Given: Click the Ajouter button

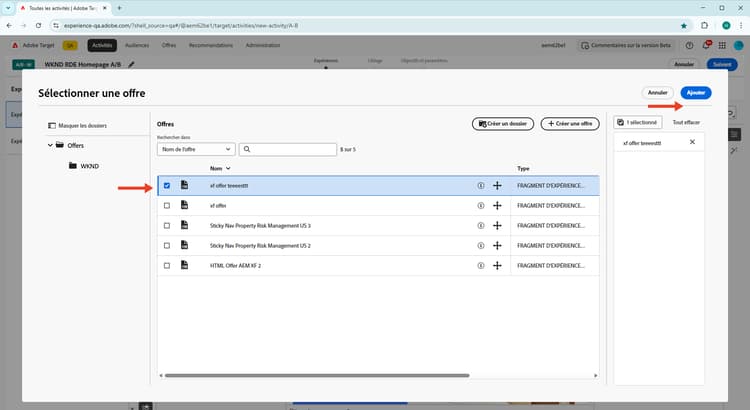Looking at the screenshot, I should 695,93.
